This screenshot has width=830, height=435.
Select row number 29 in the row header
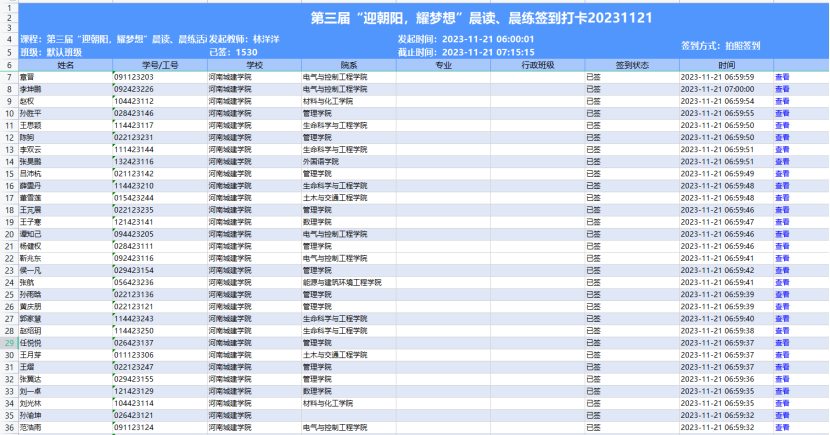point(8,342)
